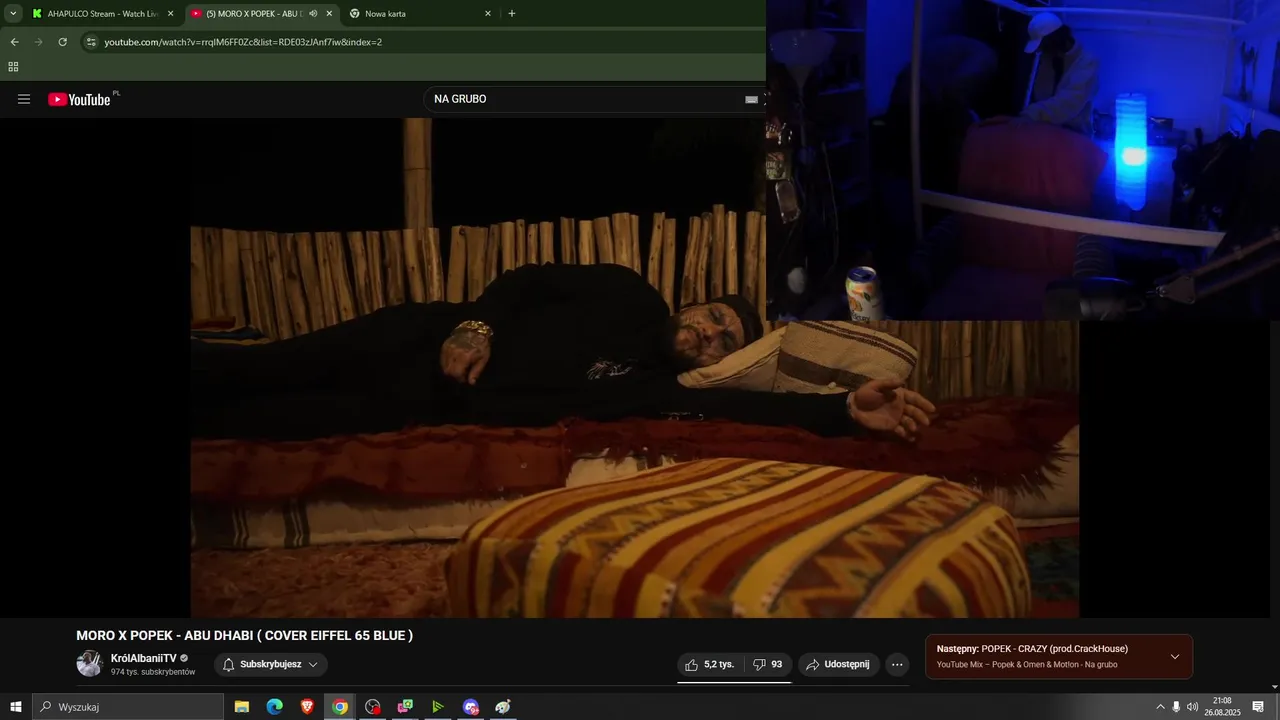1280x720 pixels.
Task: View site information icon in address bar
Action: coord(91,42)
